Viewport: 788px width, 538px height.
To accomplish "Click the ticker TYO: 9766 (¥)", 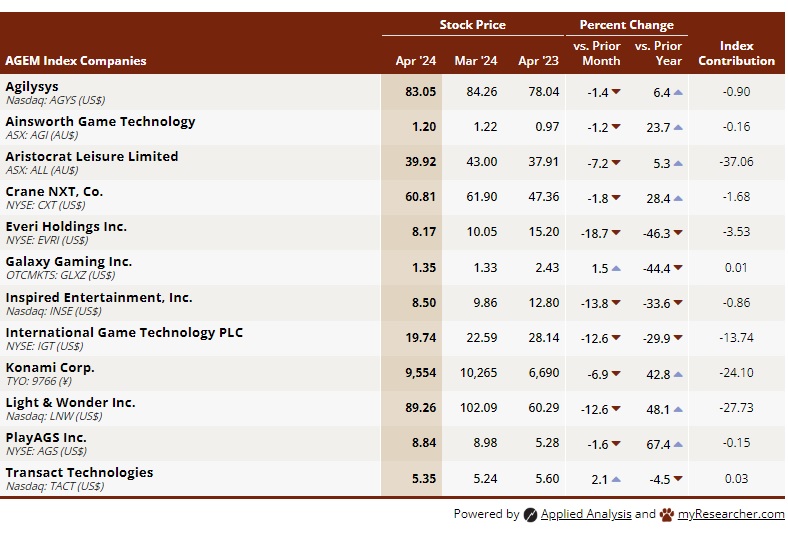I will point(39,381).
